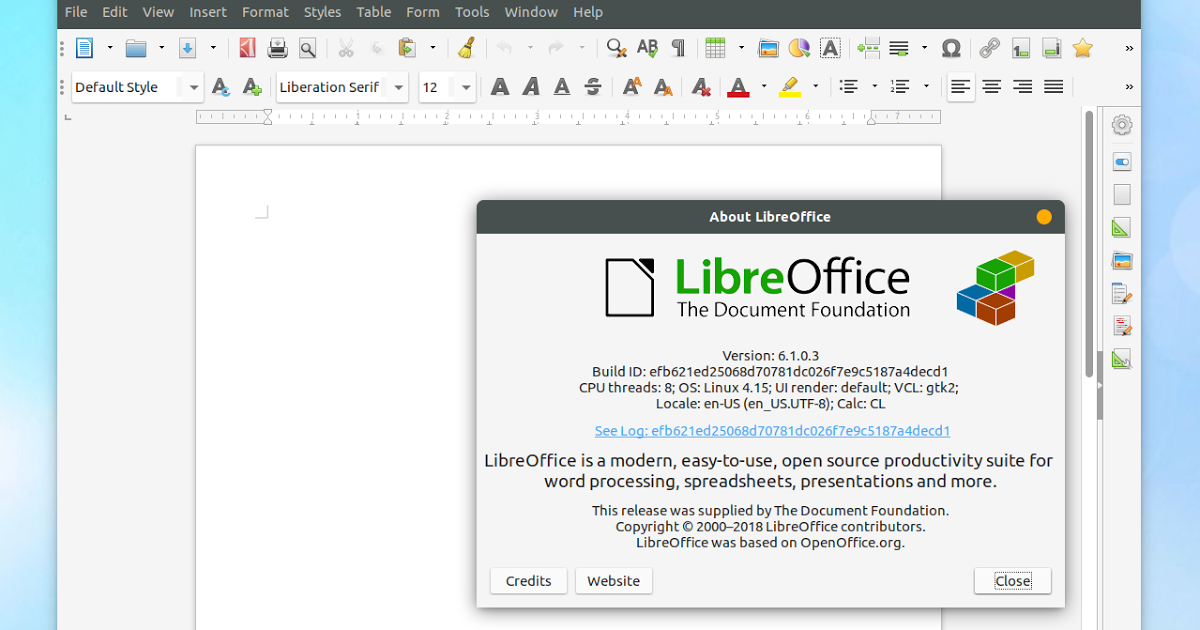Export the document as PDF

pos(247,47)
